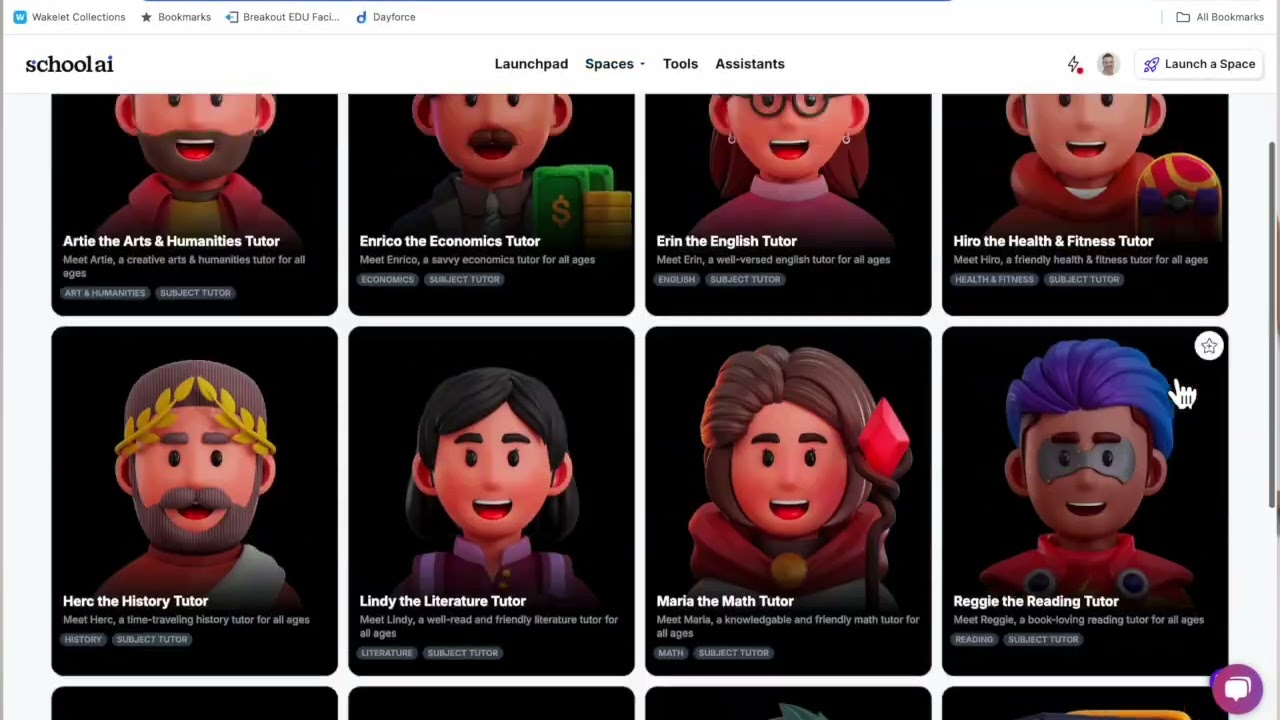Favorite Reggie the Reading Tutor with star
Image resolution: width=1280 pixels, height=720 pixels.
pos(1209,346)
